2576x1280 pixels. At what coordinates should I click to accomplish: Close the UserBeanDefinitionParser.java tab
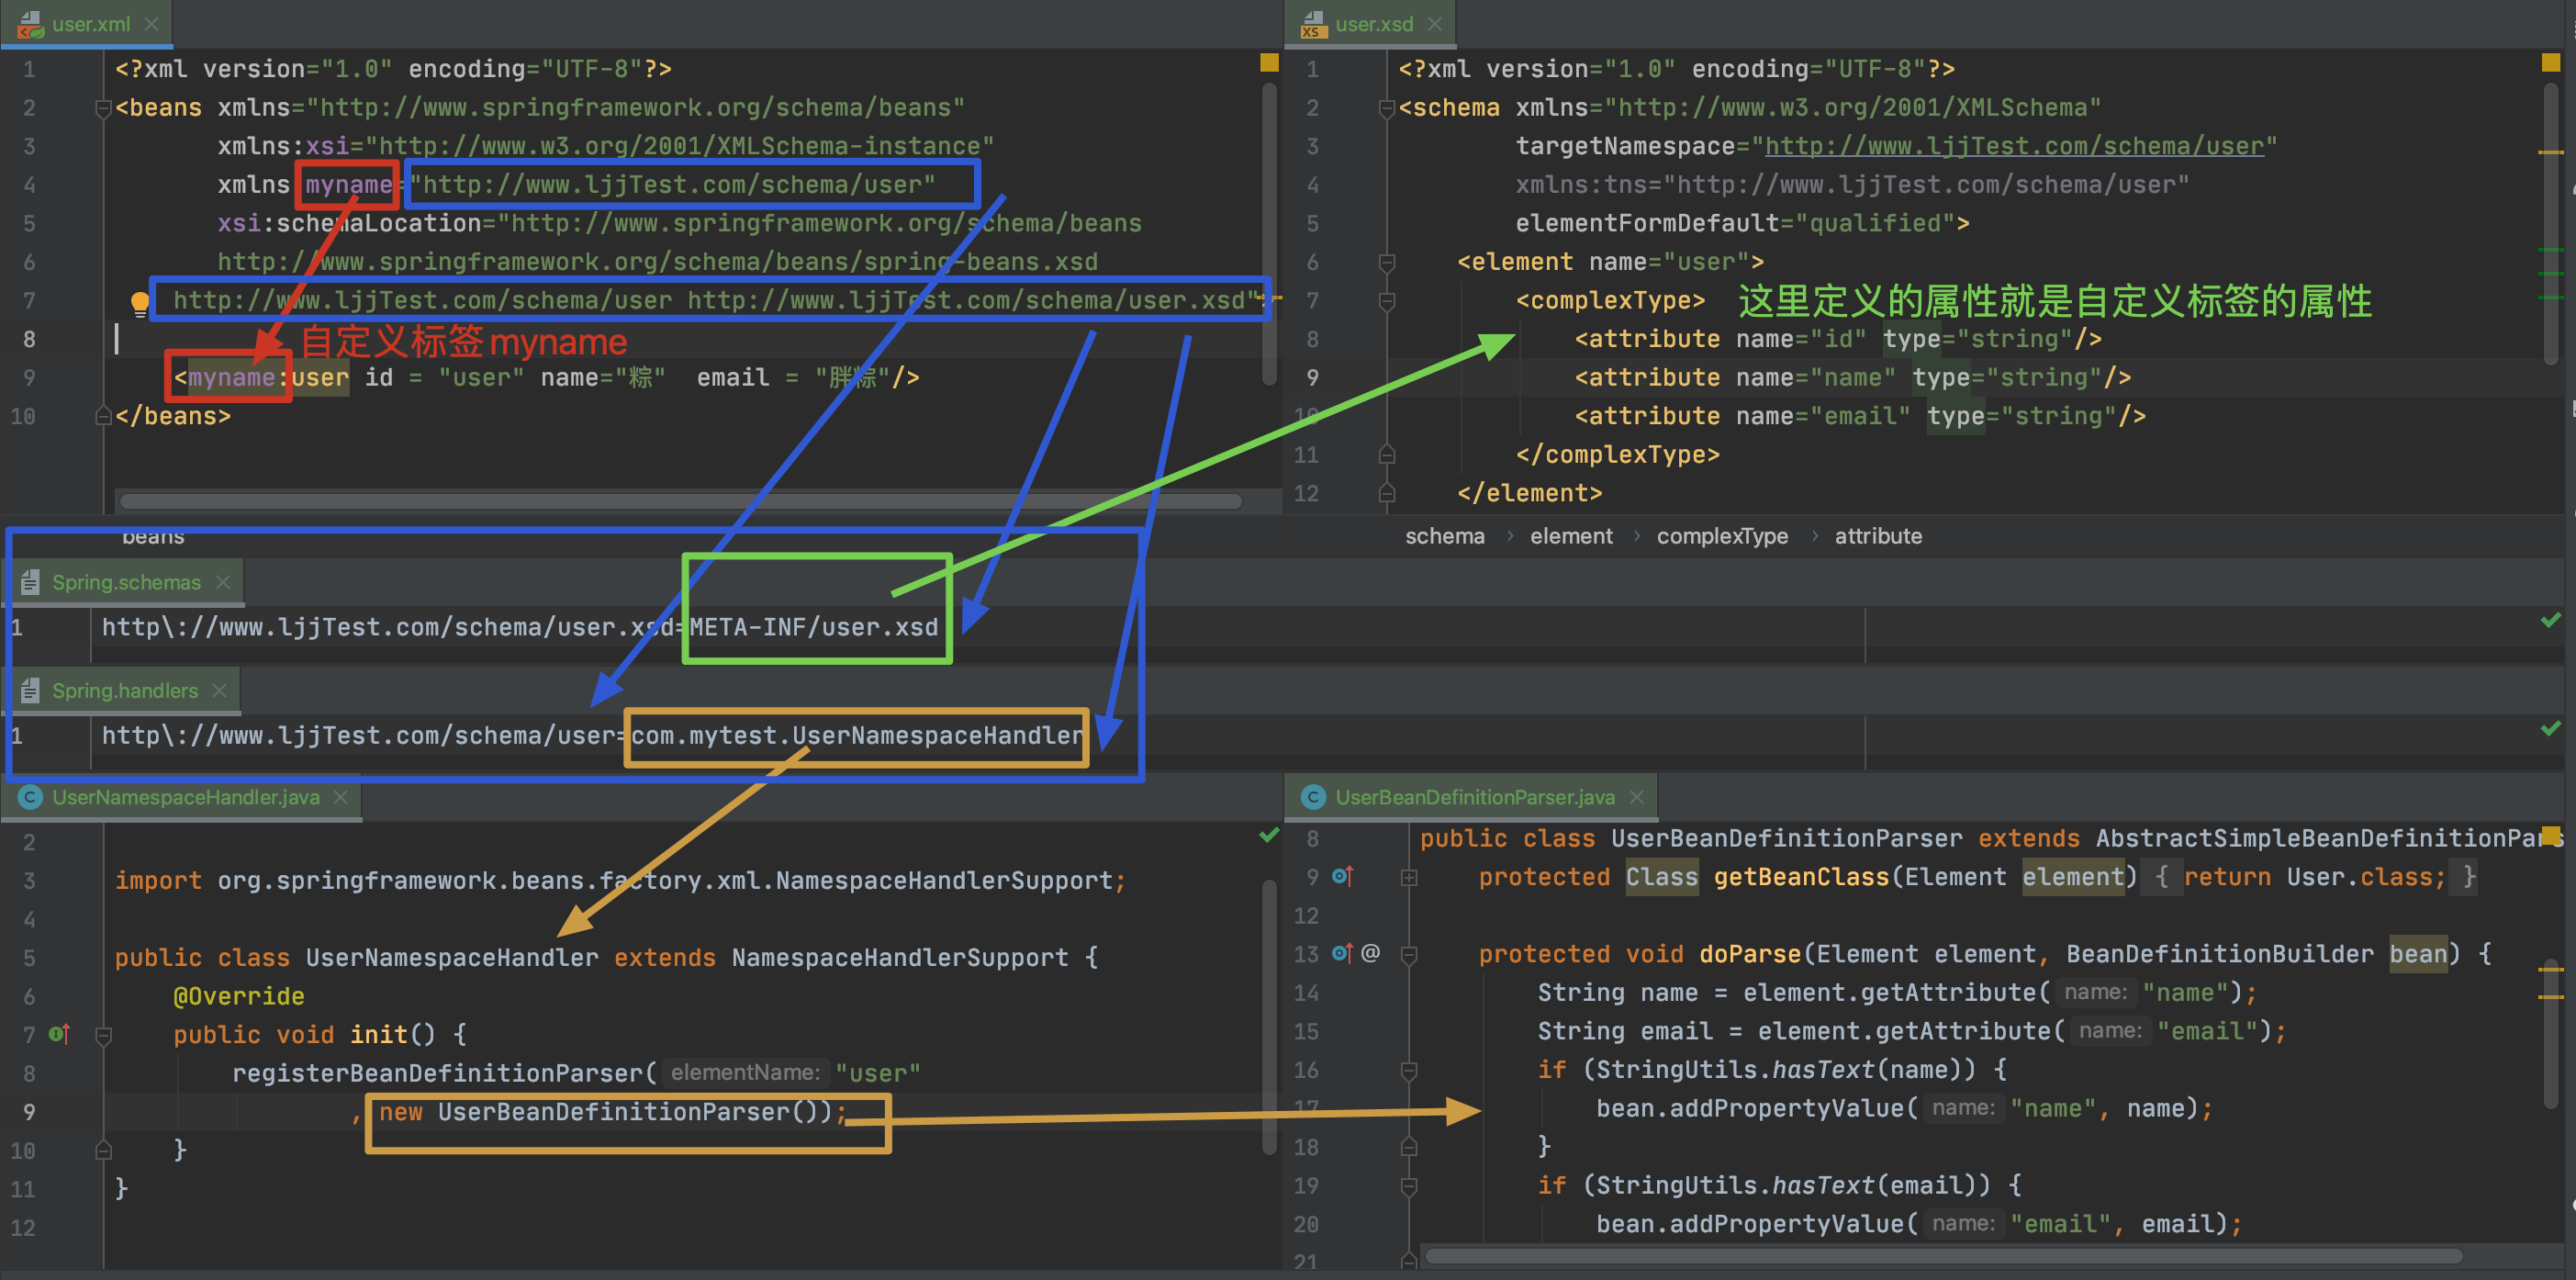(1637, 797)
